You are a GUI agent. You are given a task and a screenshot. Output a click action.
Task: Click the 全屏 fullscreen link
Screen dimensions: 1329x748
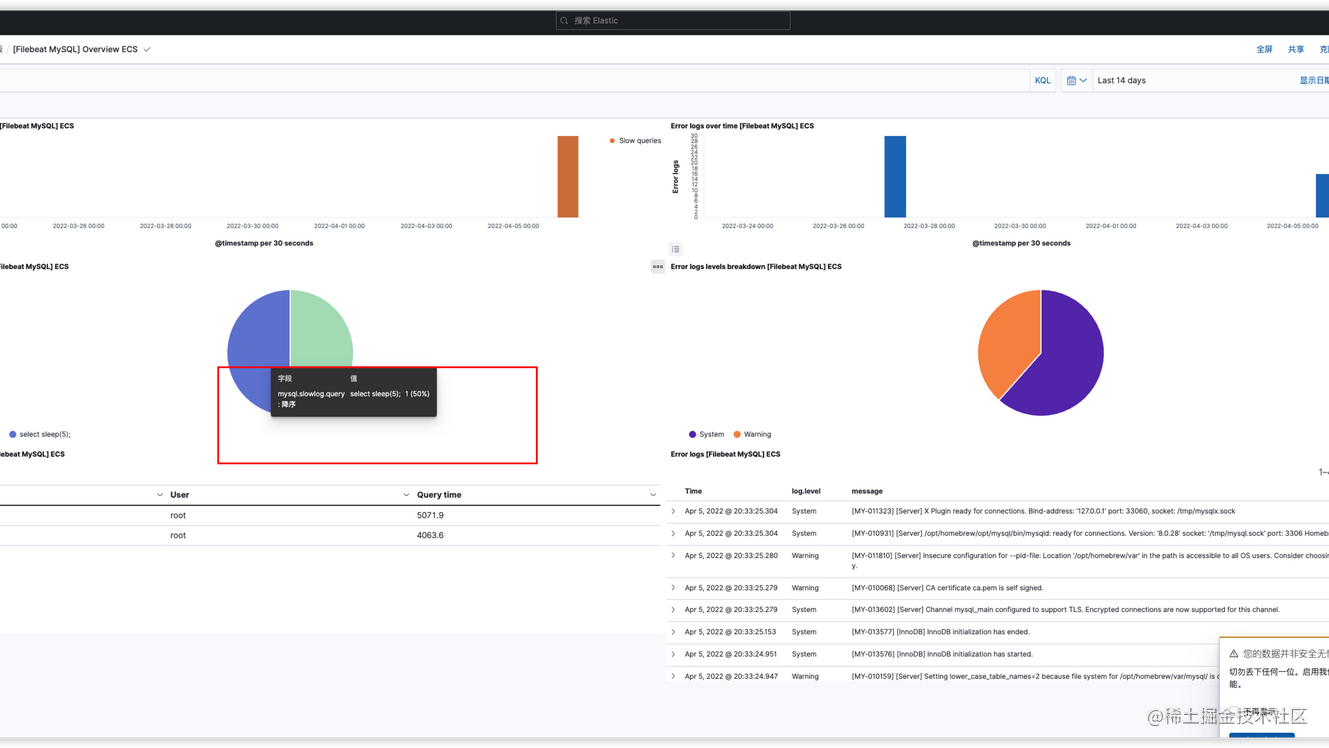1264,49
